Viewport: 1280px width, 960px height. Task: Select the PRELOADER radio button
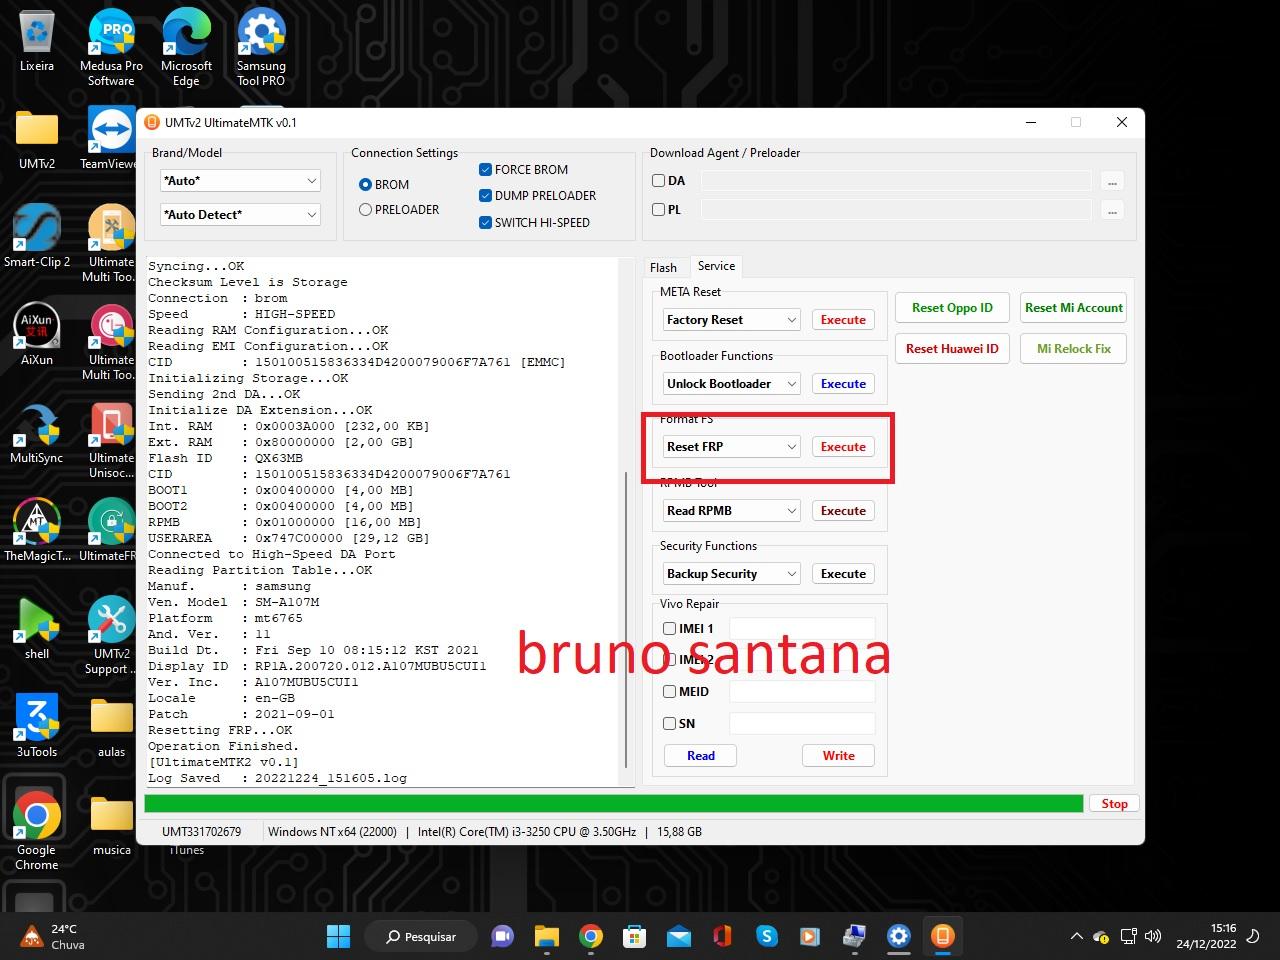pyautogui.click(x=366, y=210)
